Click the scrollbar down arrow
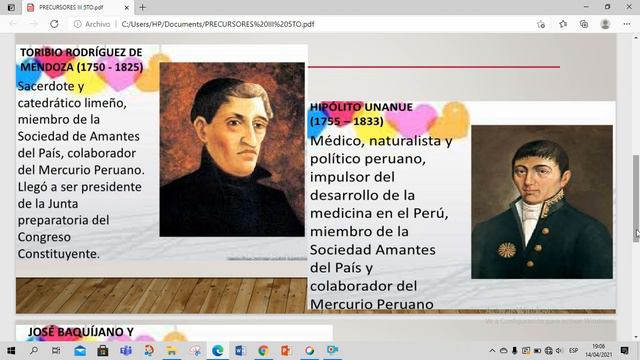Screen dimensions: 640x360 (636, 337)
